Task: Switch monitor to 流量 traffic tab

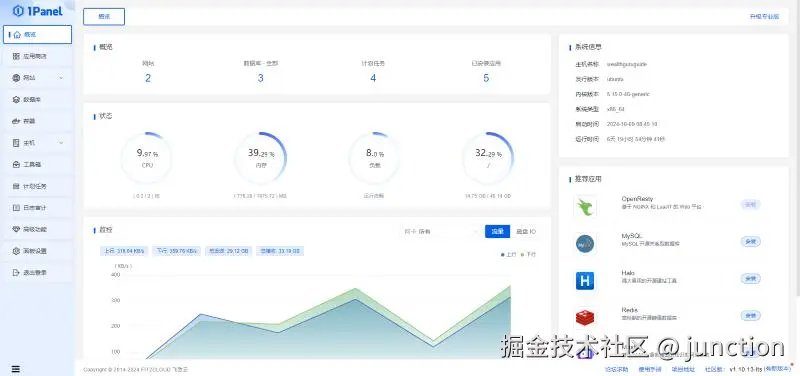Action: [497, 232]
